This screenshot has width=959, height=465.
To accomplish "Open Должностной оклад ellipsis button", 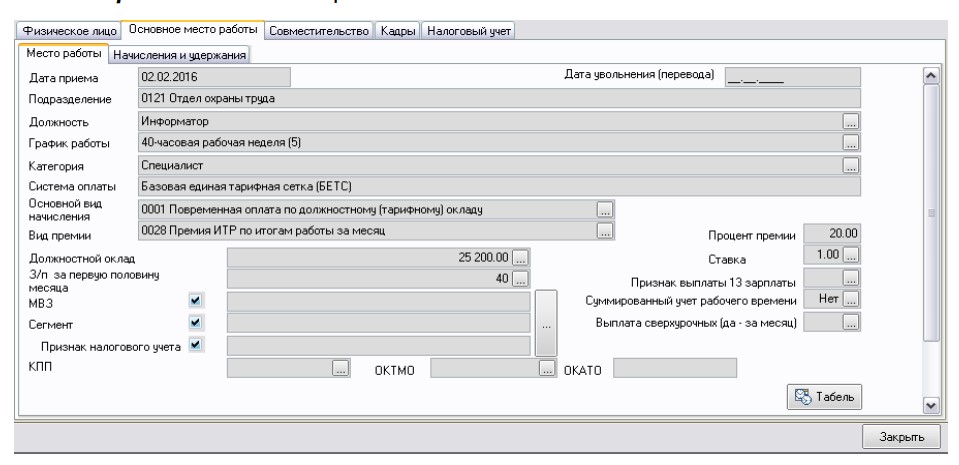I will [x=520, y=258].
